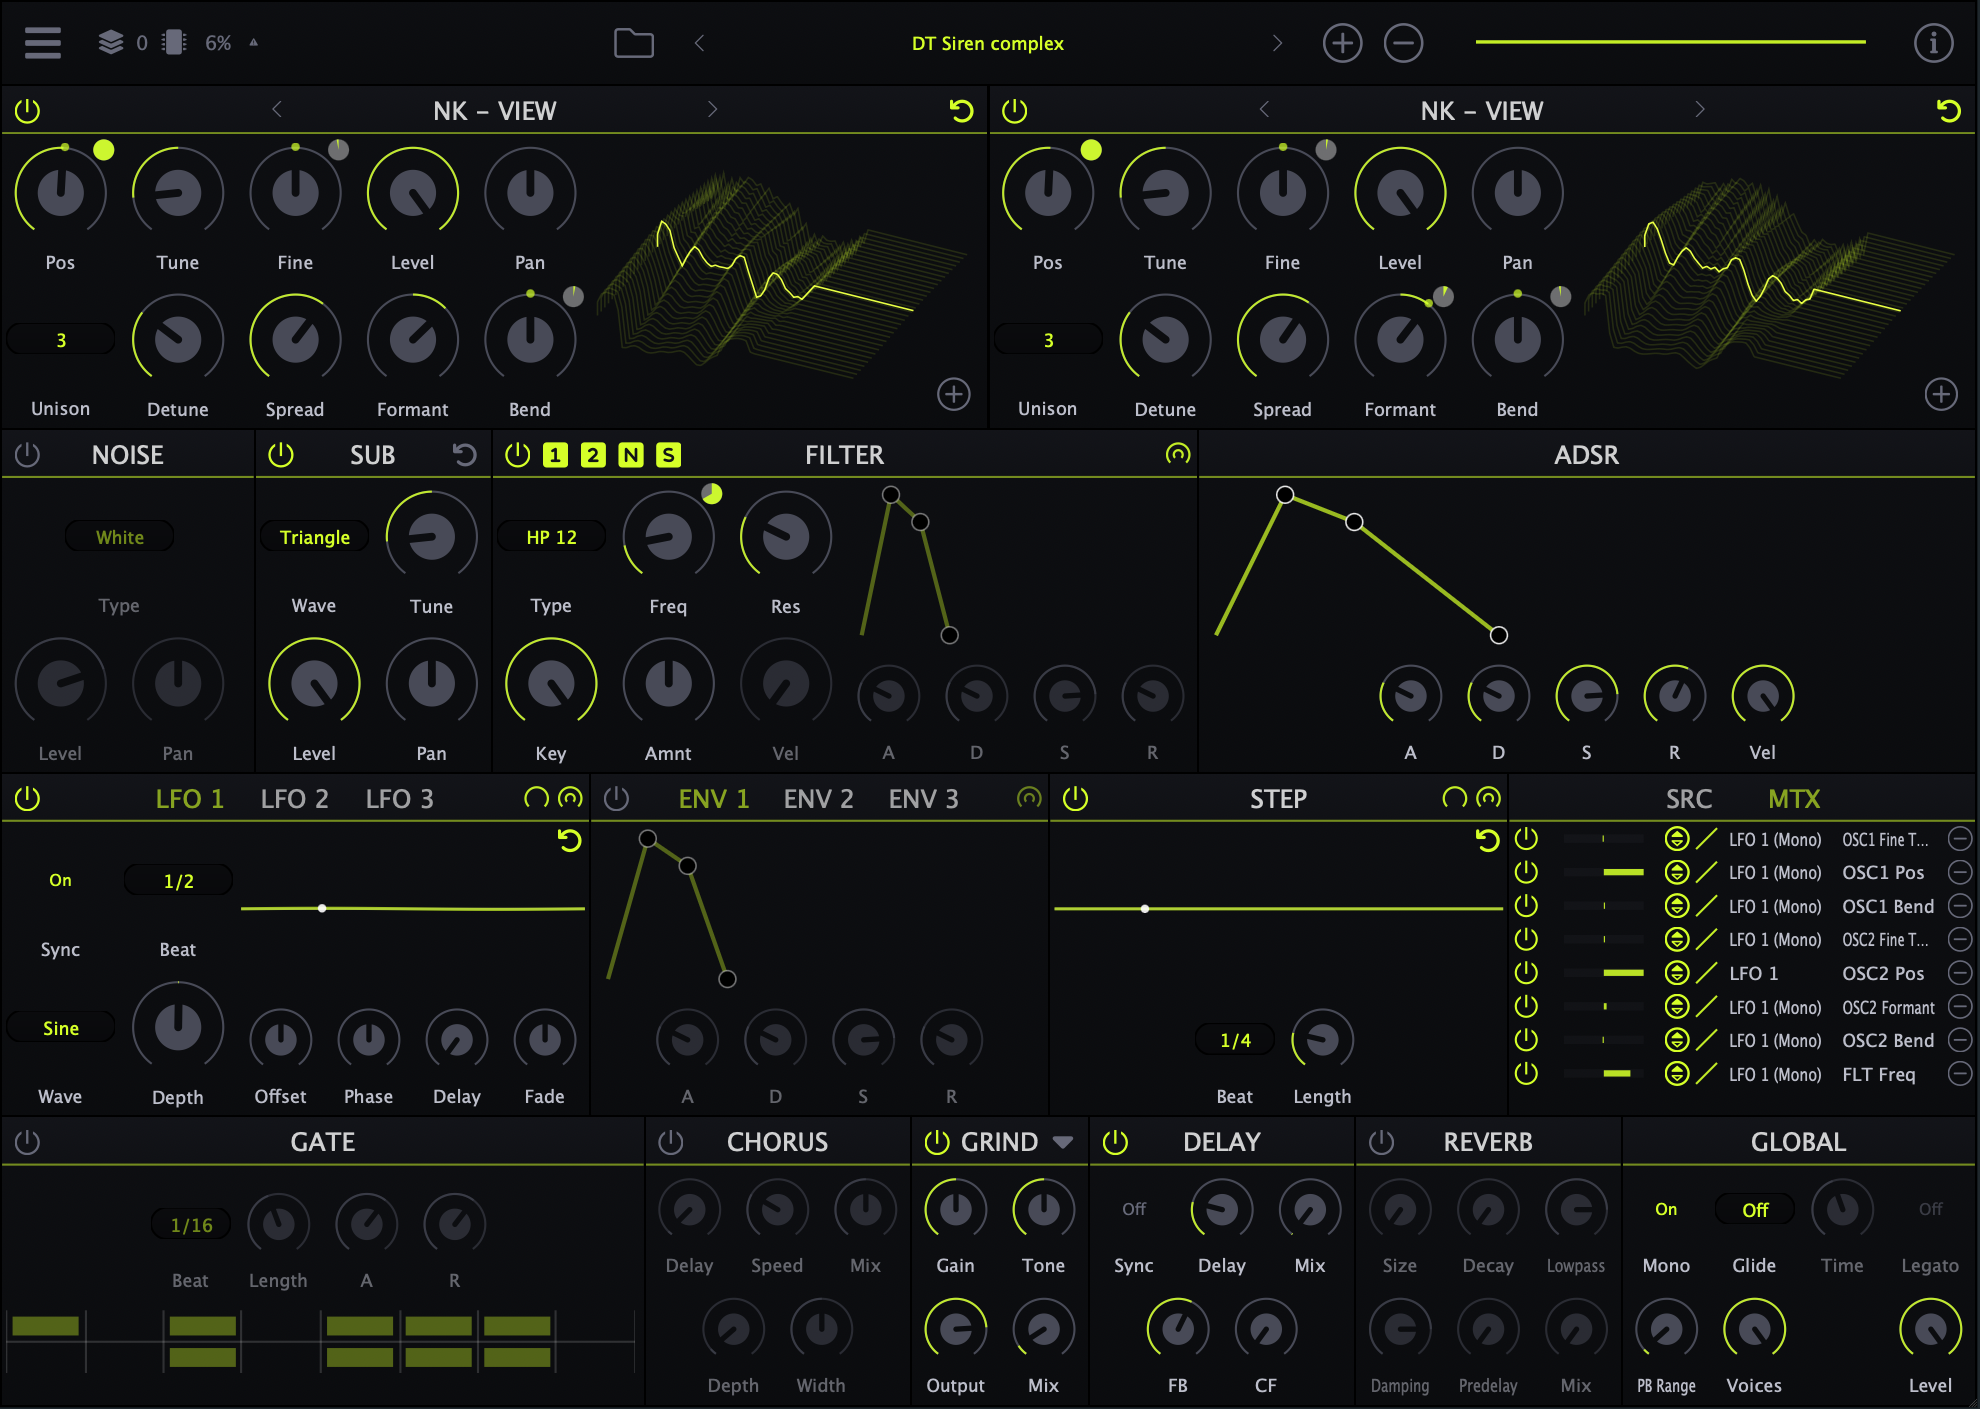
Task: Click curve slash icon for OSC2 Pos row
Action: pos(1706,973)
